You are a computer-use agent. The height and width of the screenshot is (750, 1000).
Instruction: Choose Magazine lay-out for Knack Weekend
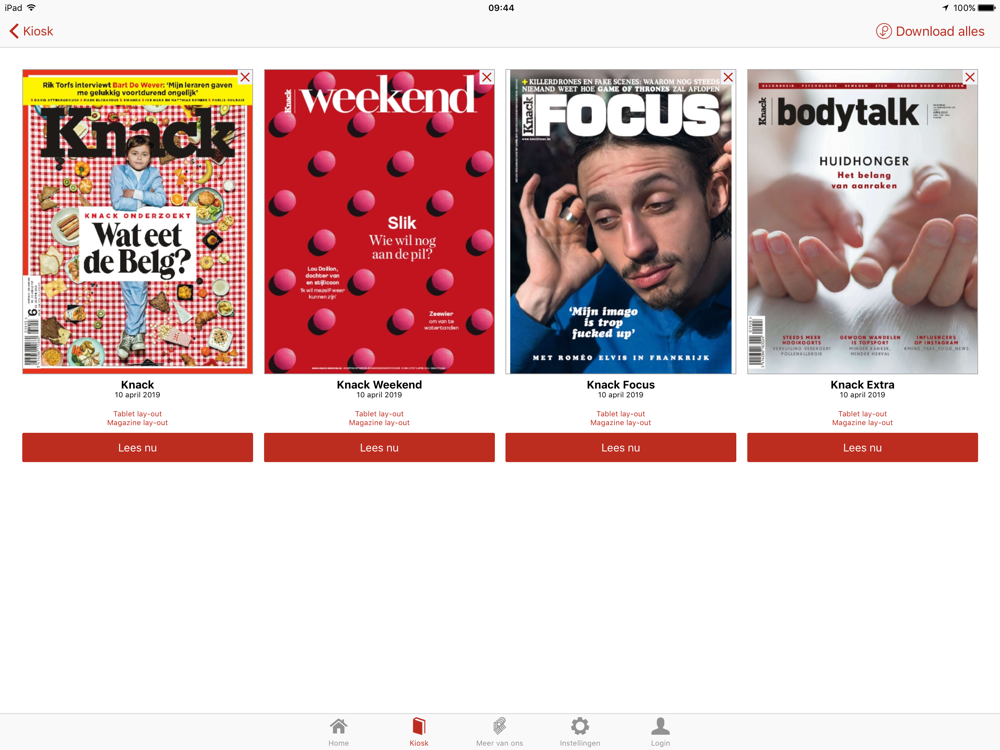click(x=379, y=423)
